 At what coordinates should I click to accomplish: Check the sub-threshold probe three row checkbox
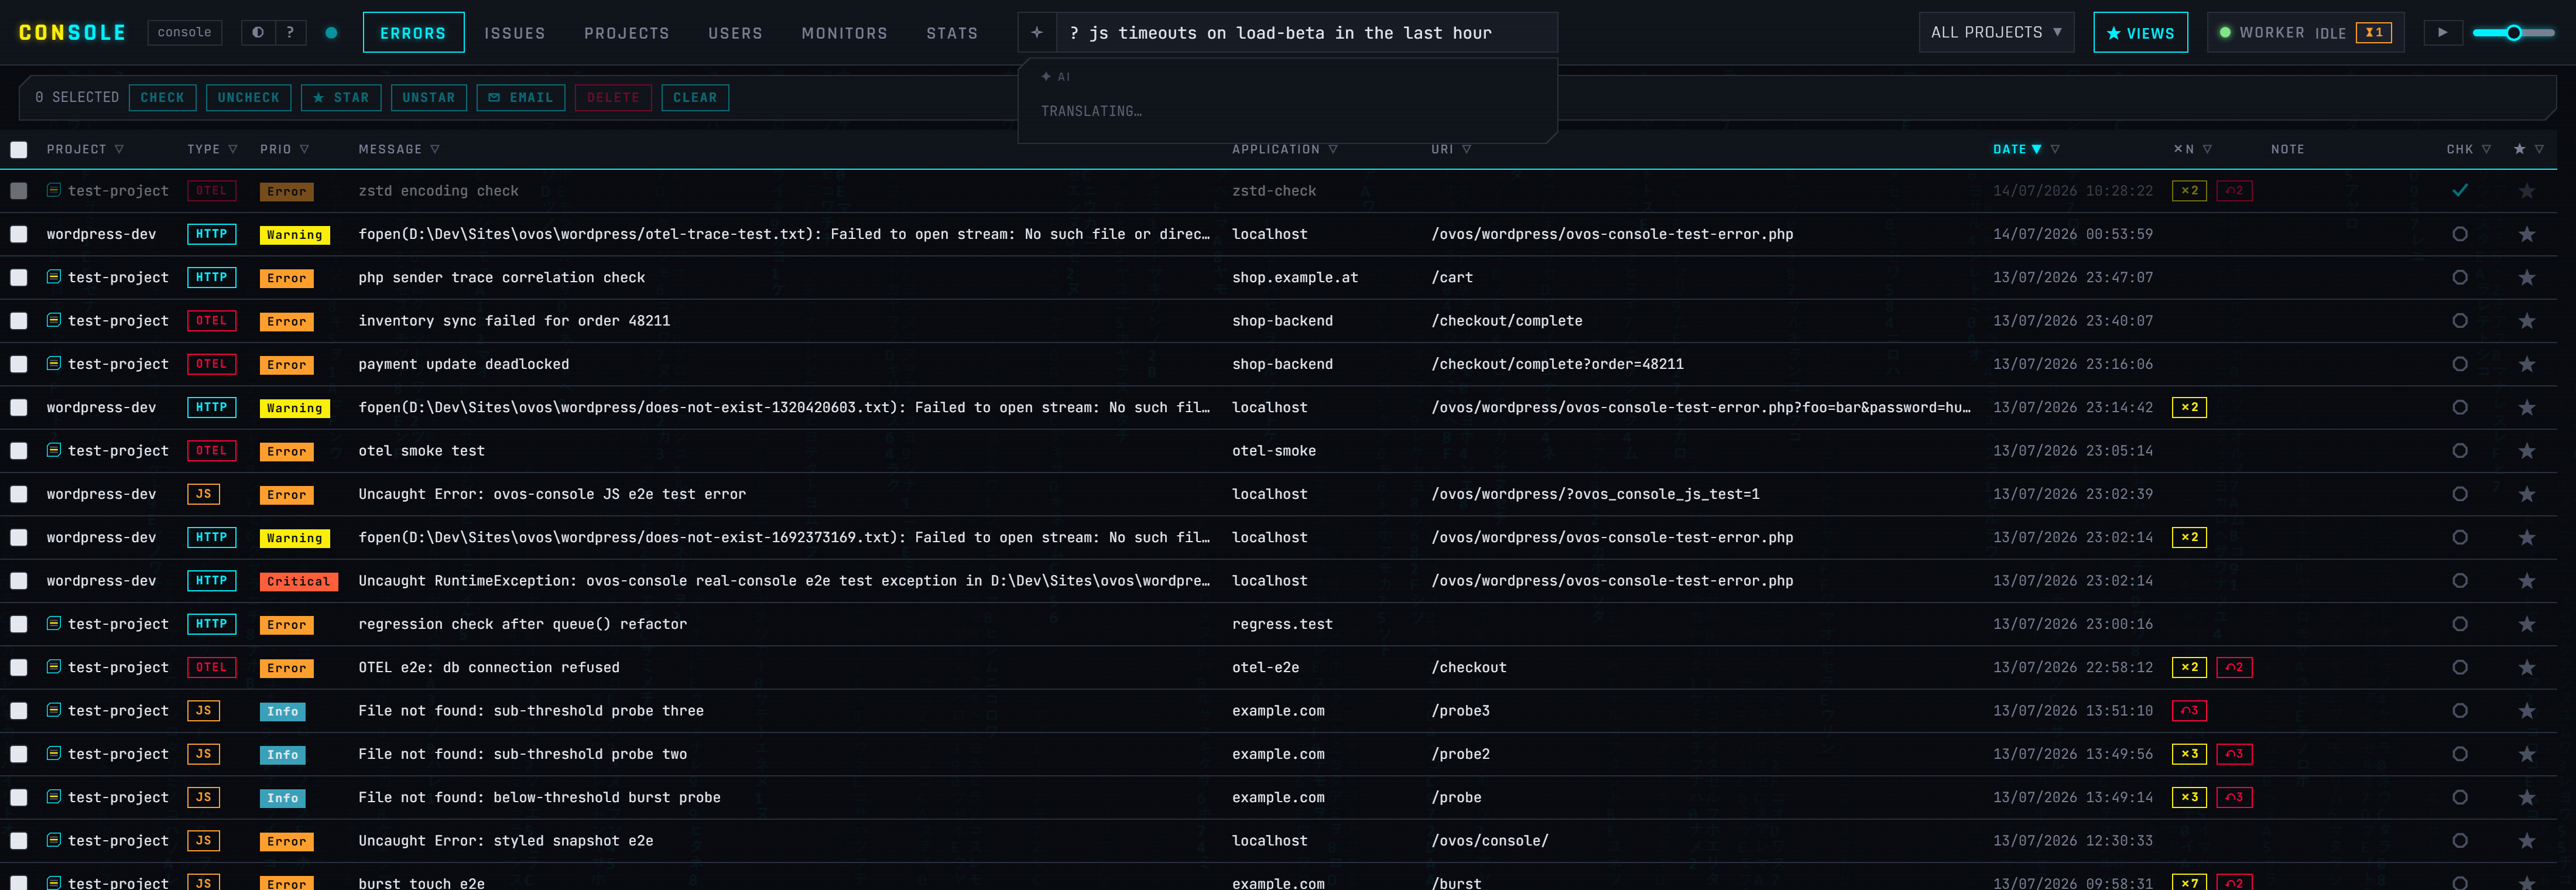pyautogui.click(x=19, y=711)
